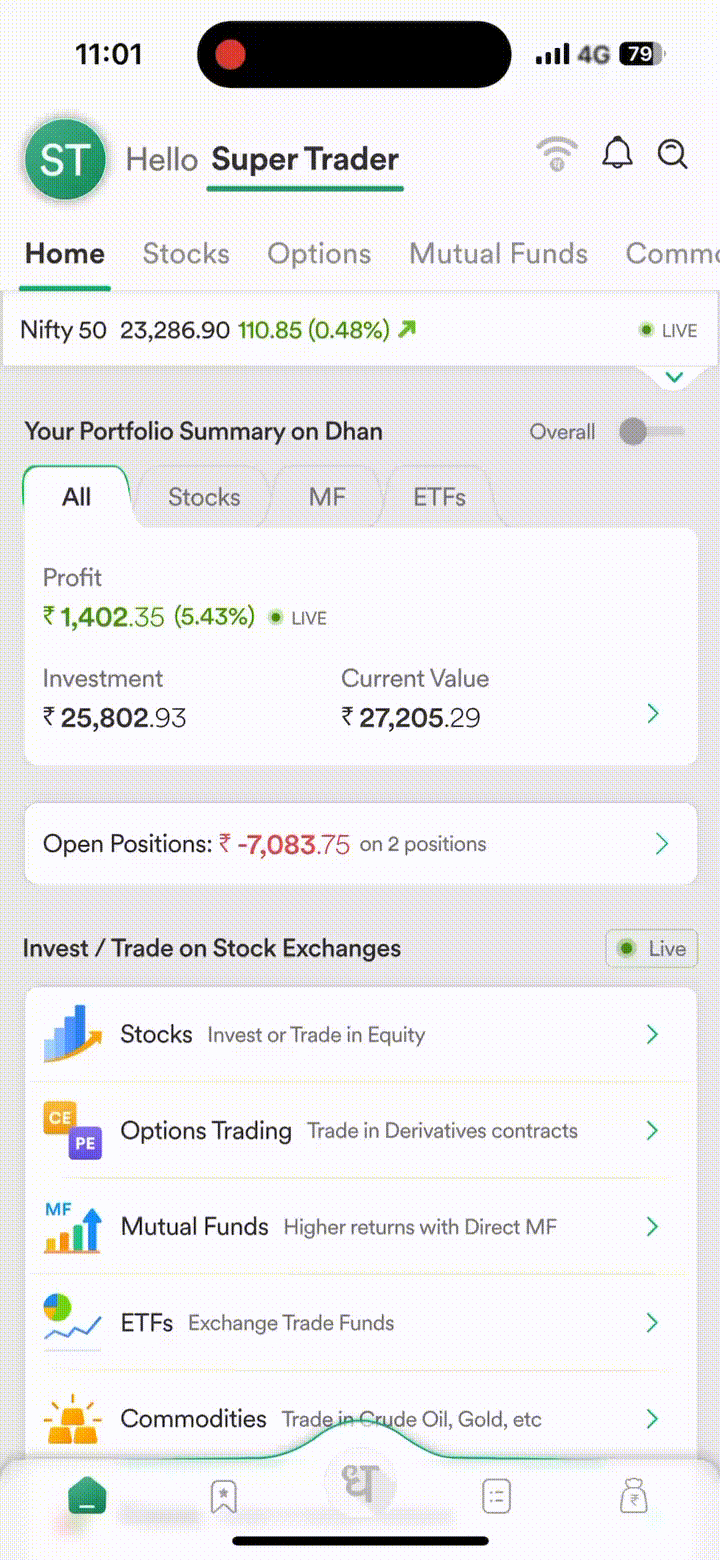Tap the center Dhan logo button
This screenshot has width=720, height=1560.
click(360, 1483)
